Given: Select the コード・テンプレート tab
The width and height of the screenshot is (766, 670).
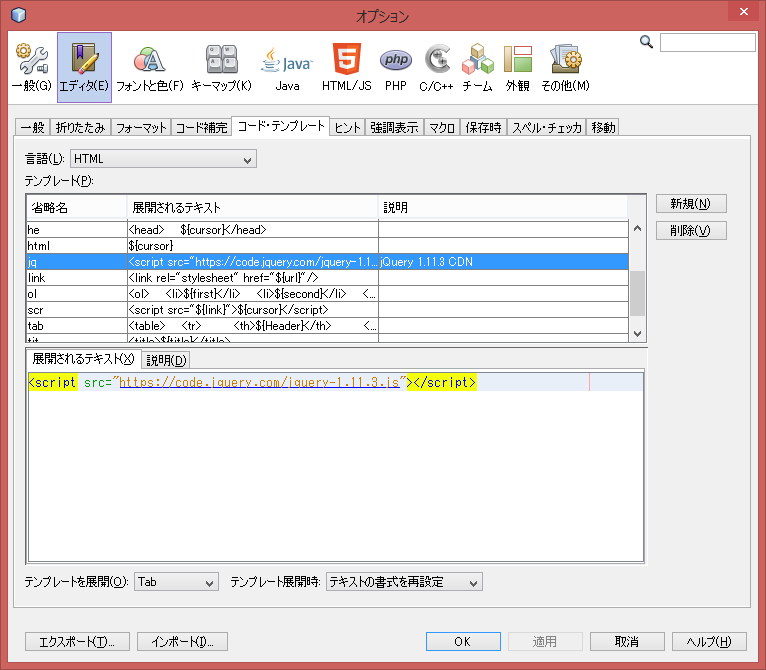Looking at the screenshot, I should point(281,126).
